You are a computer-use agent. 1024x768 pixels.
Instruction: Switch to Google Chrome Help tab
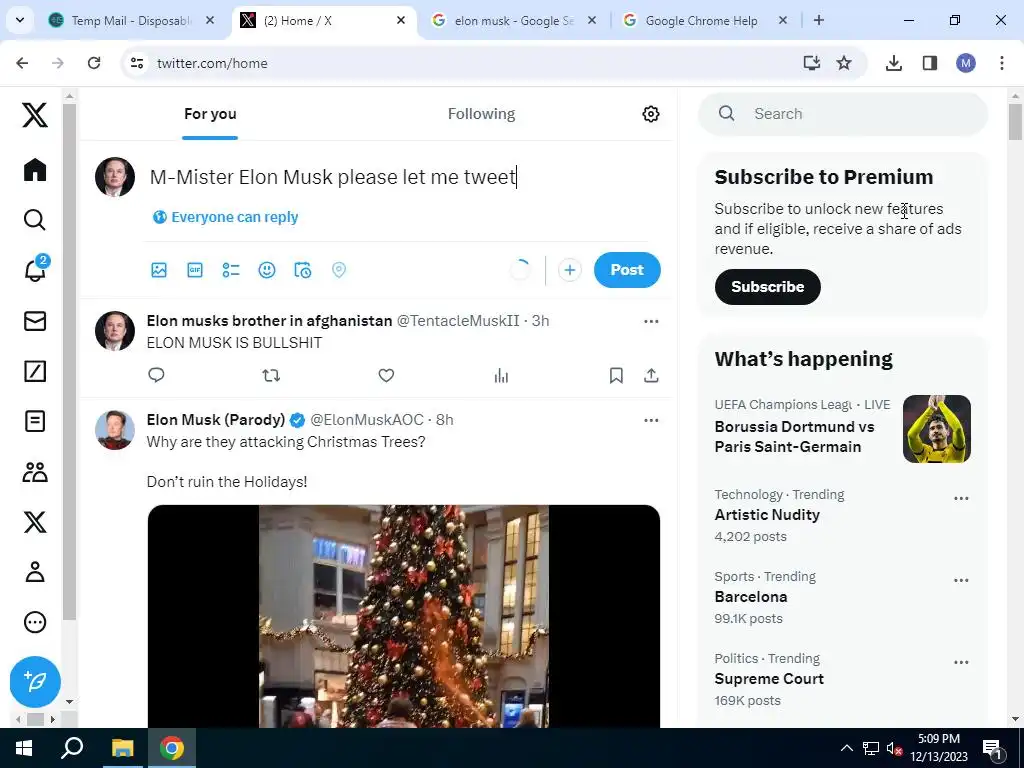(x=705, y=21)
